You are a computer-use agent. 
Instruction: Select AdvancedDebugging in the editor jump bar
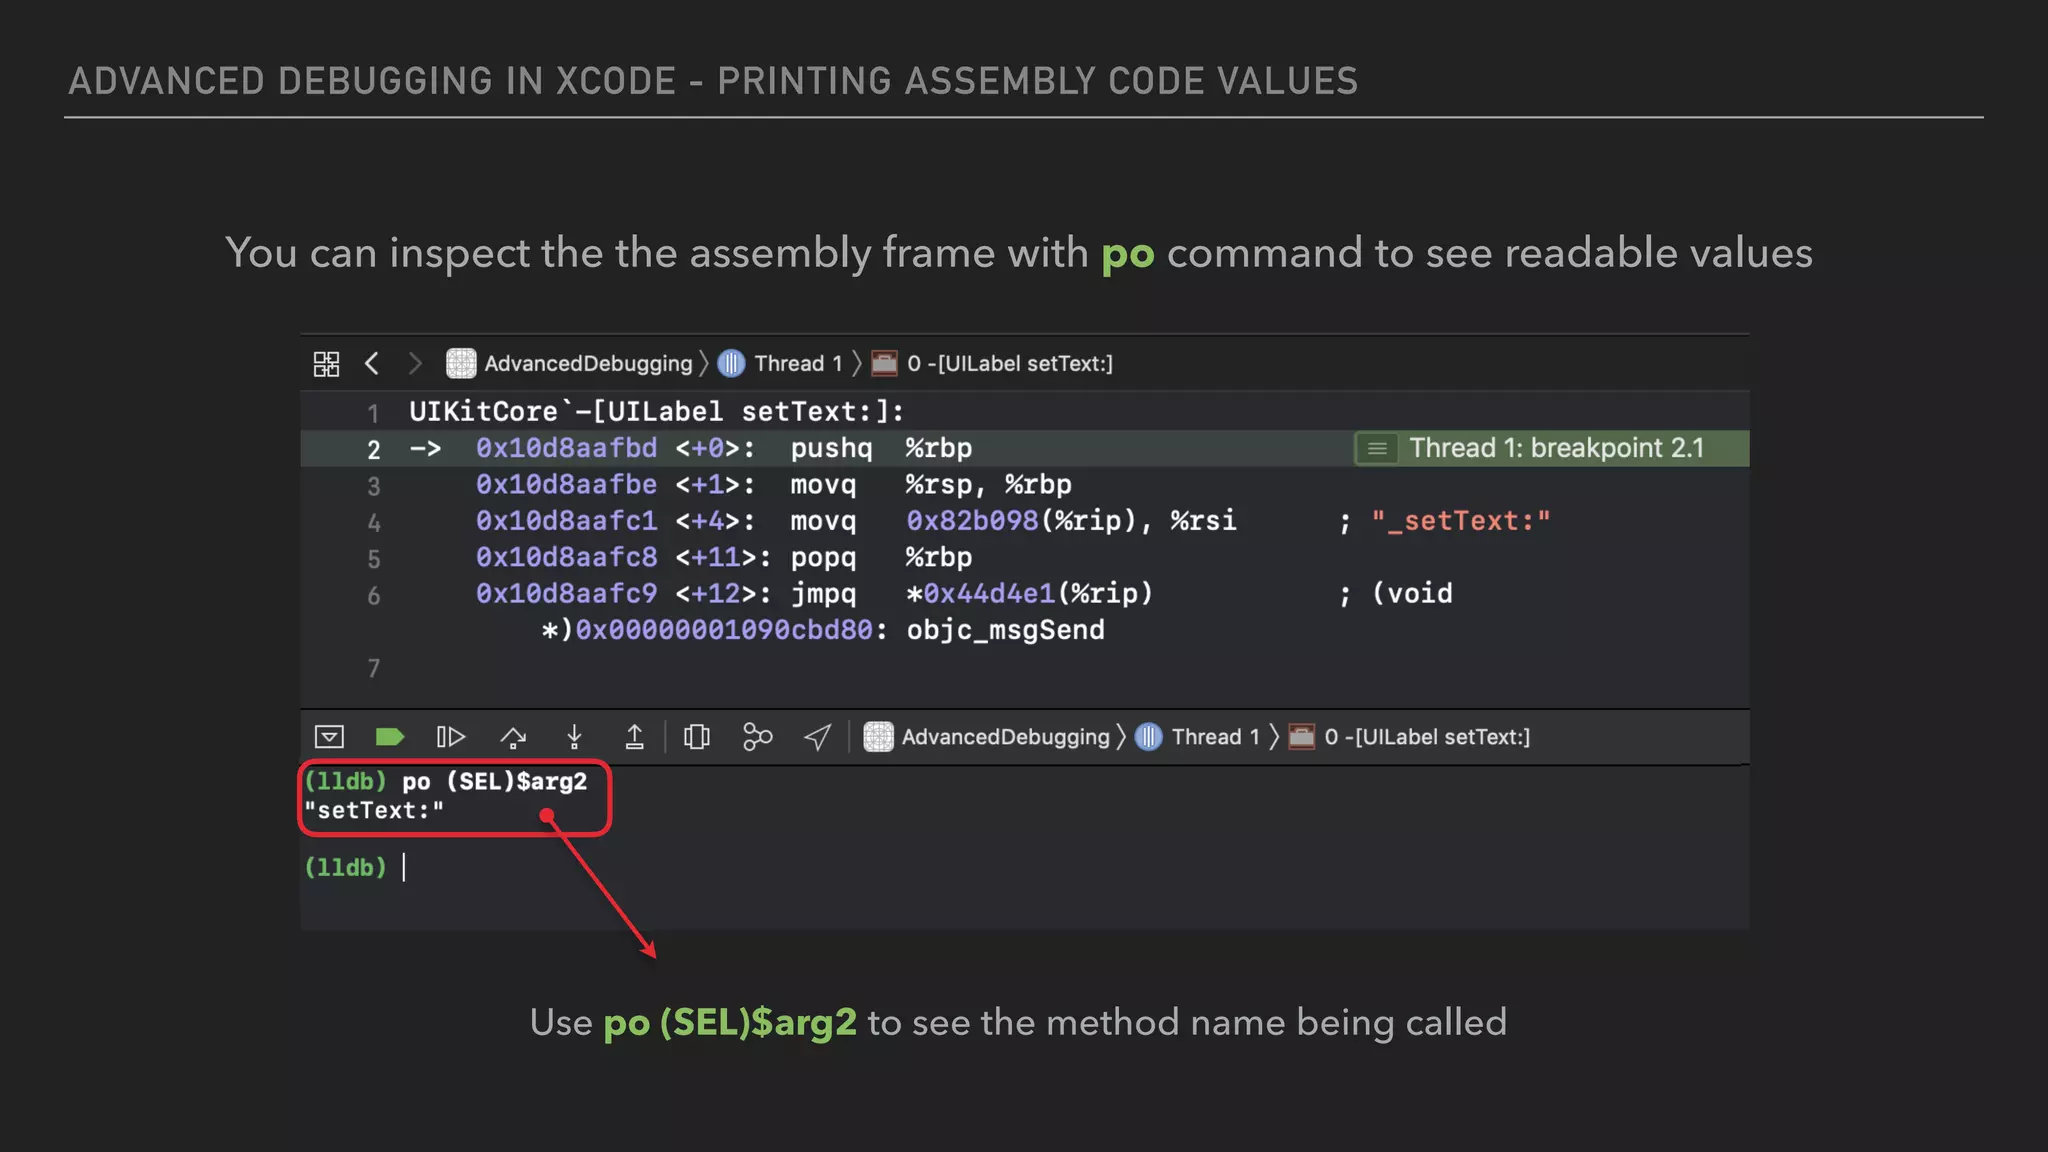point(569,363)
